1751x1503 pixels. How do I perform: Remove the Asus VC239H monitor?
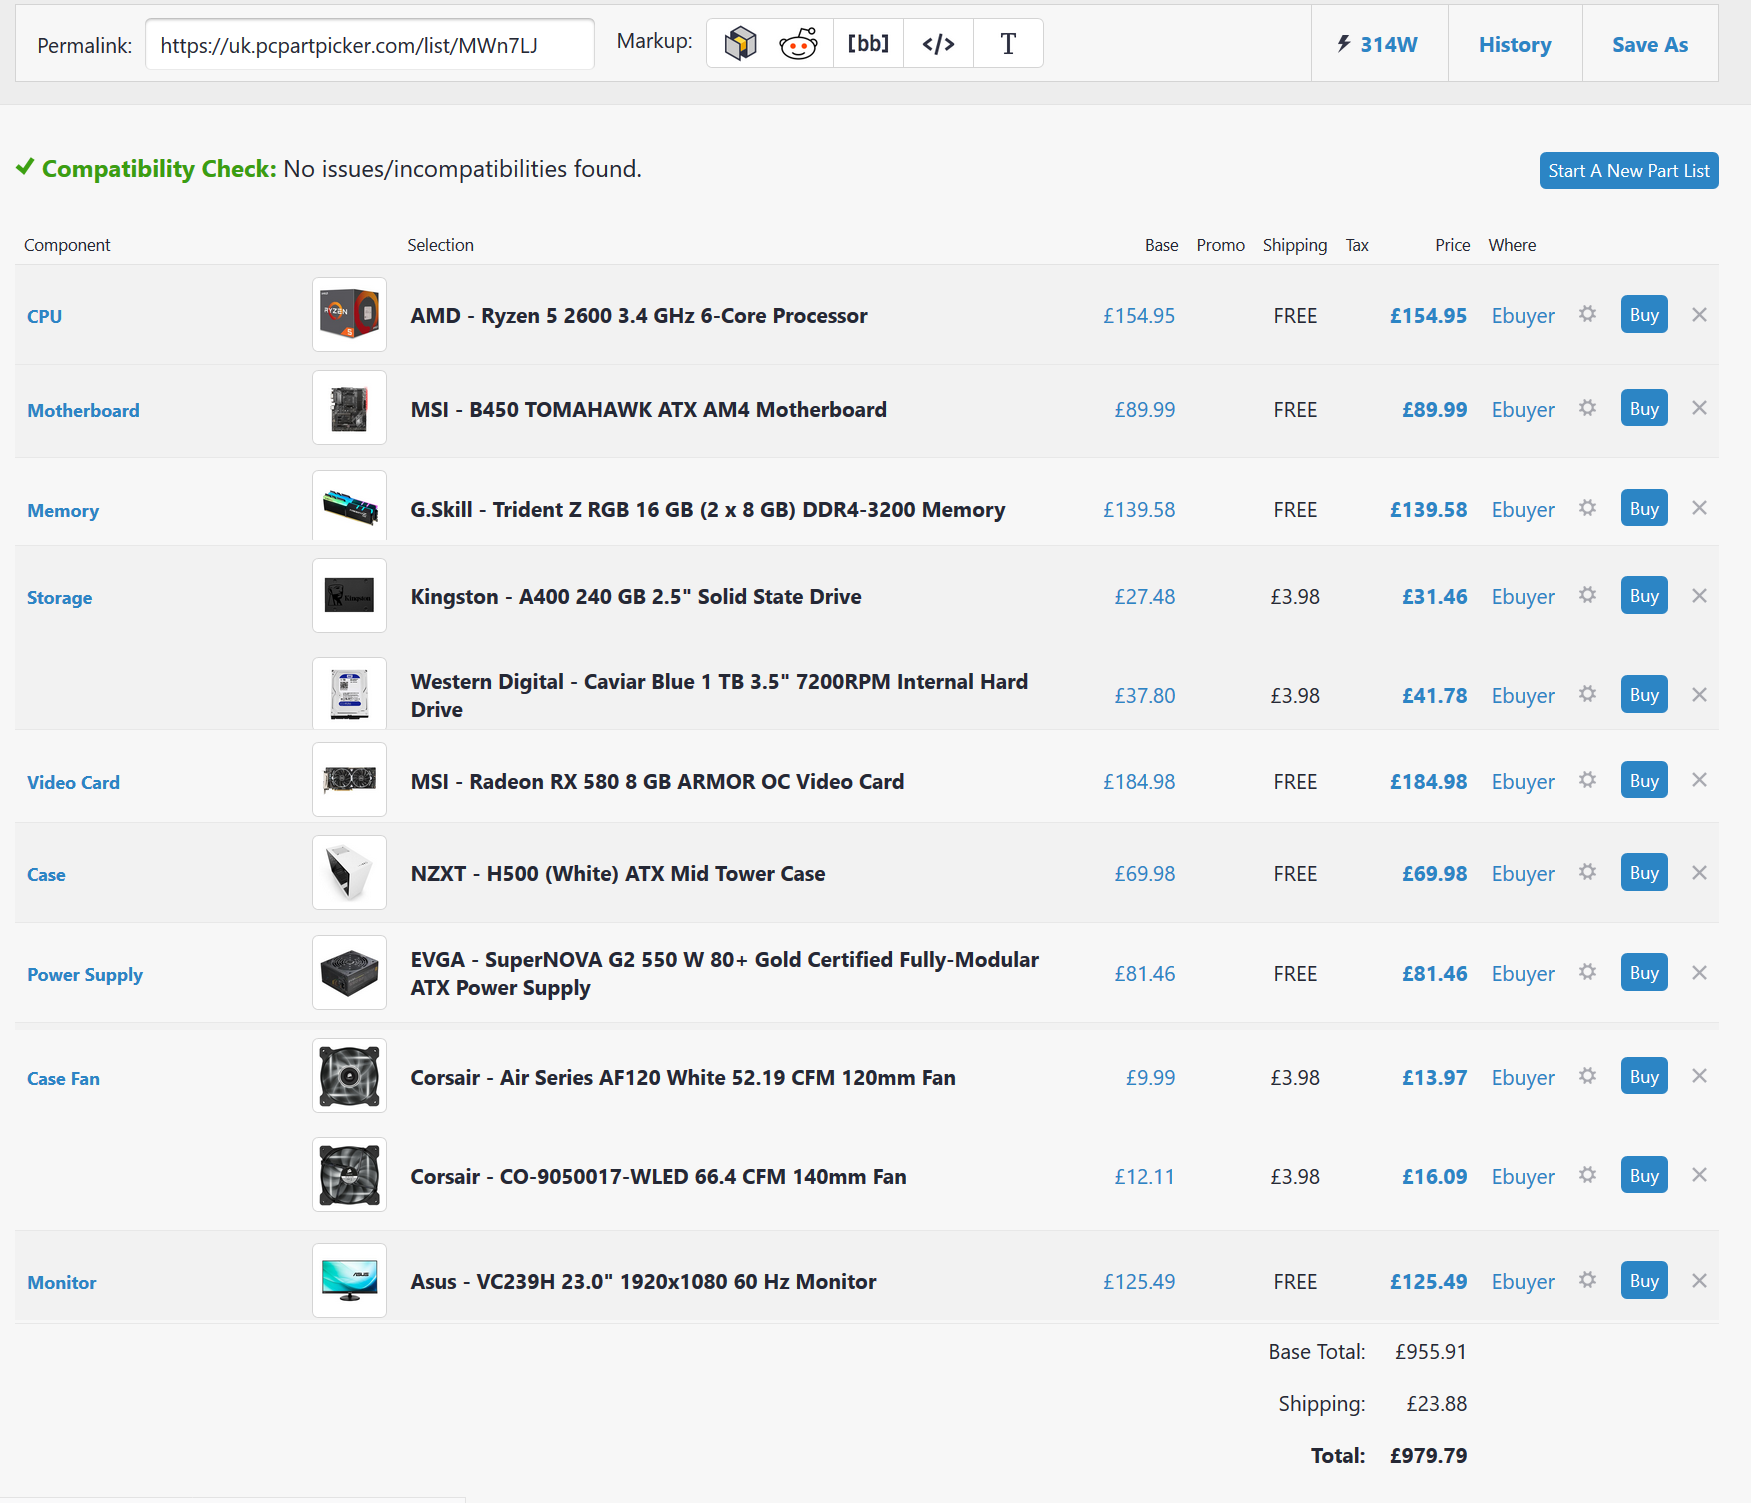click(1699, 1281)
